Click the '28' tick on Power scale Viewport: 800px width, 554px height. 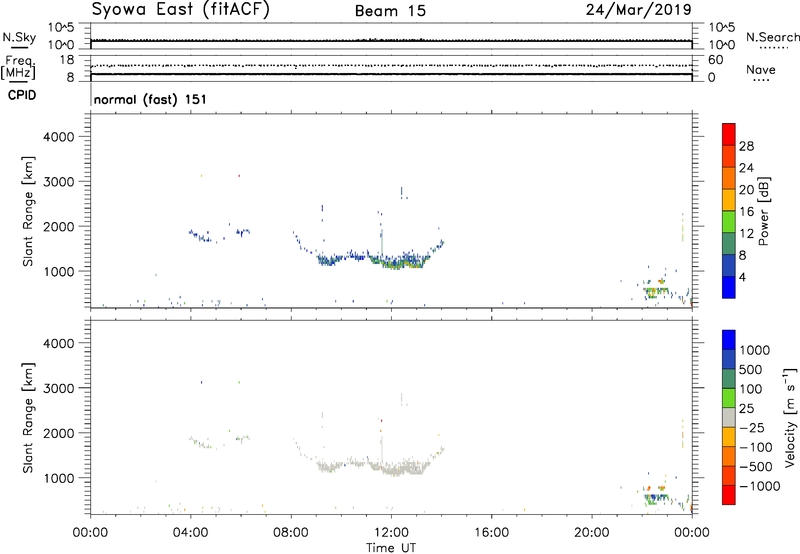(x=746, y=146)
